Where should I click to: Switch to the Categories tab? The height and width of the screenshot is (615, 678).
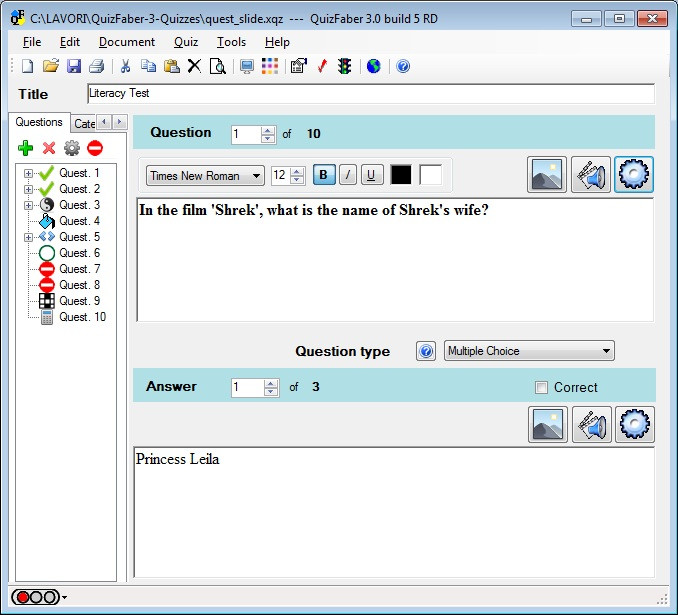[84, 124]
